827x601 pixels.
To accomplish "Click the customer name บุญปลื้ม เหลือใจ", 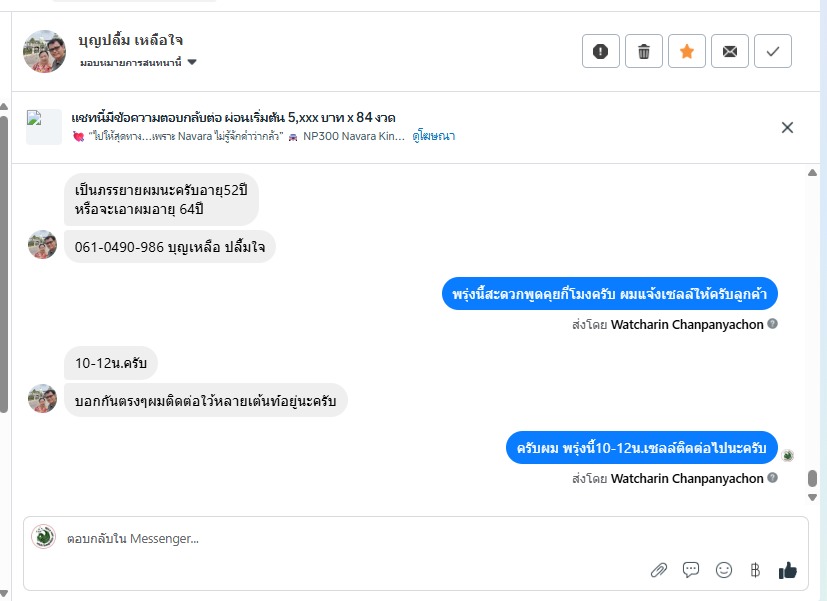I will [x=130, y=41].
